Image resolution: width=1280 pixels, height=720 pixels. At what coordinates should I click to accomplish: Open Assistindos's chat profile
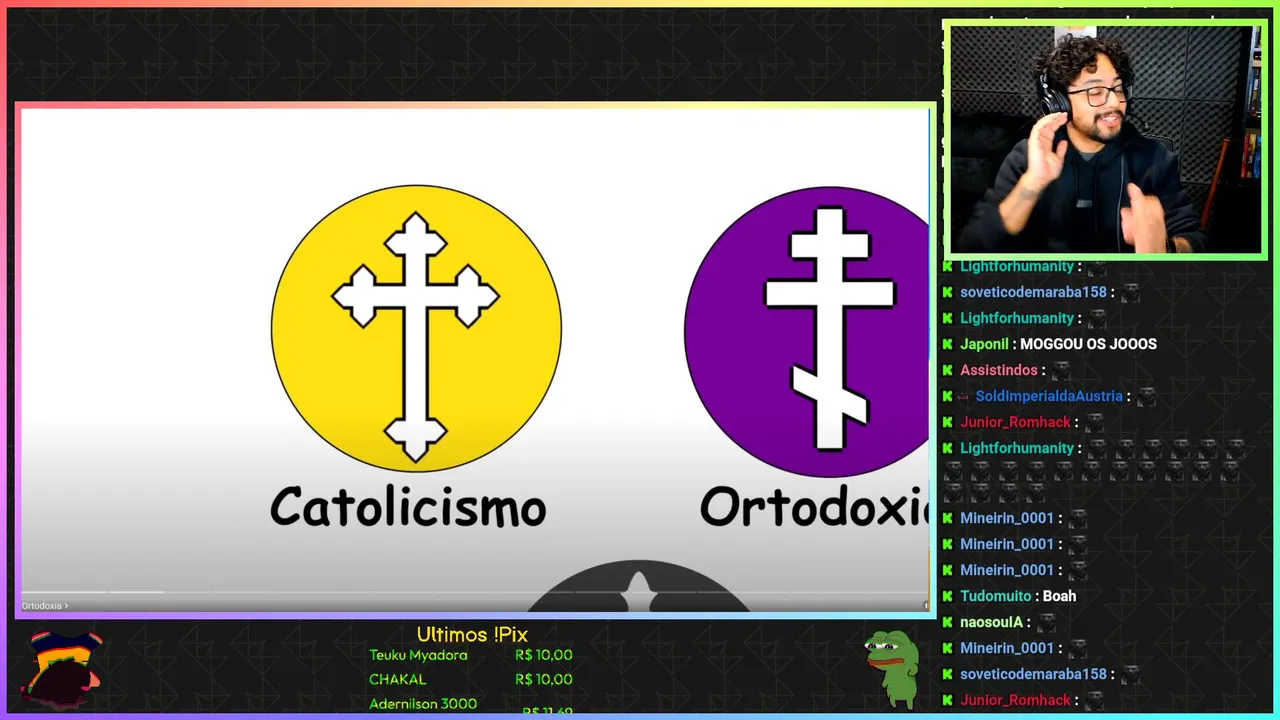(999, 370)
